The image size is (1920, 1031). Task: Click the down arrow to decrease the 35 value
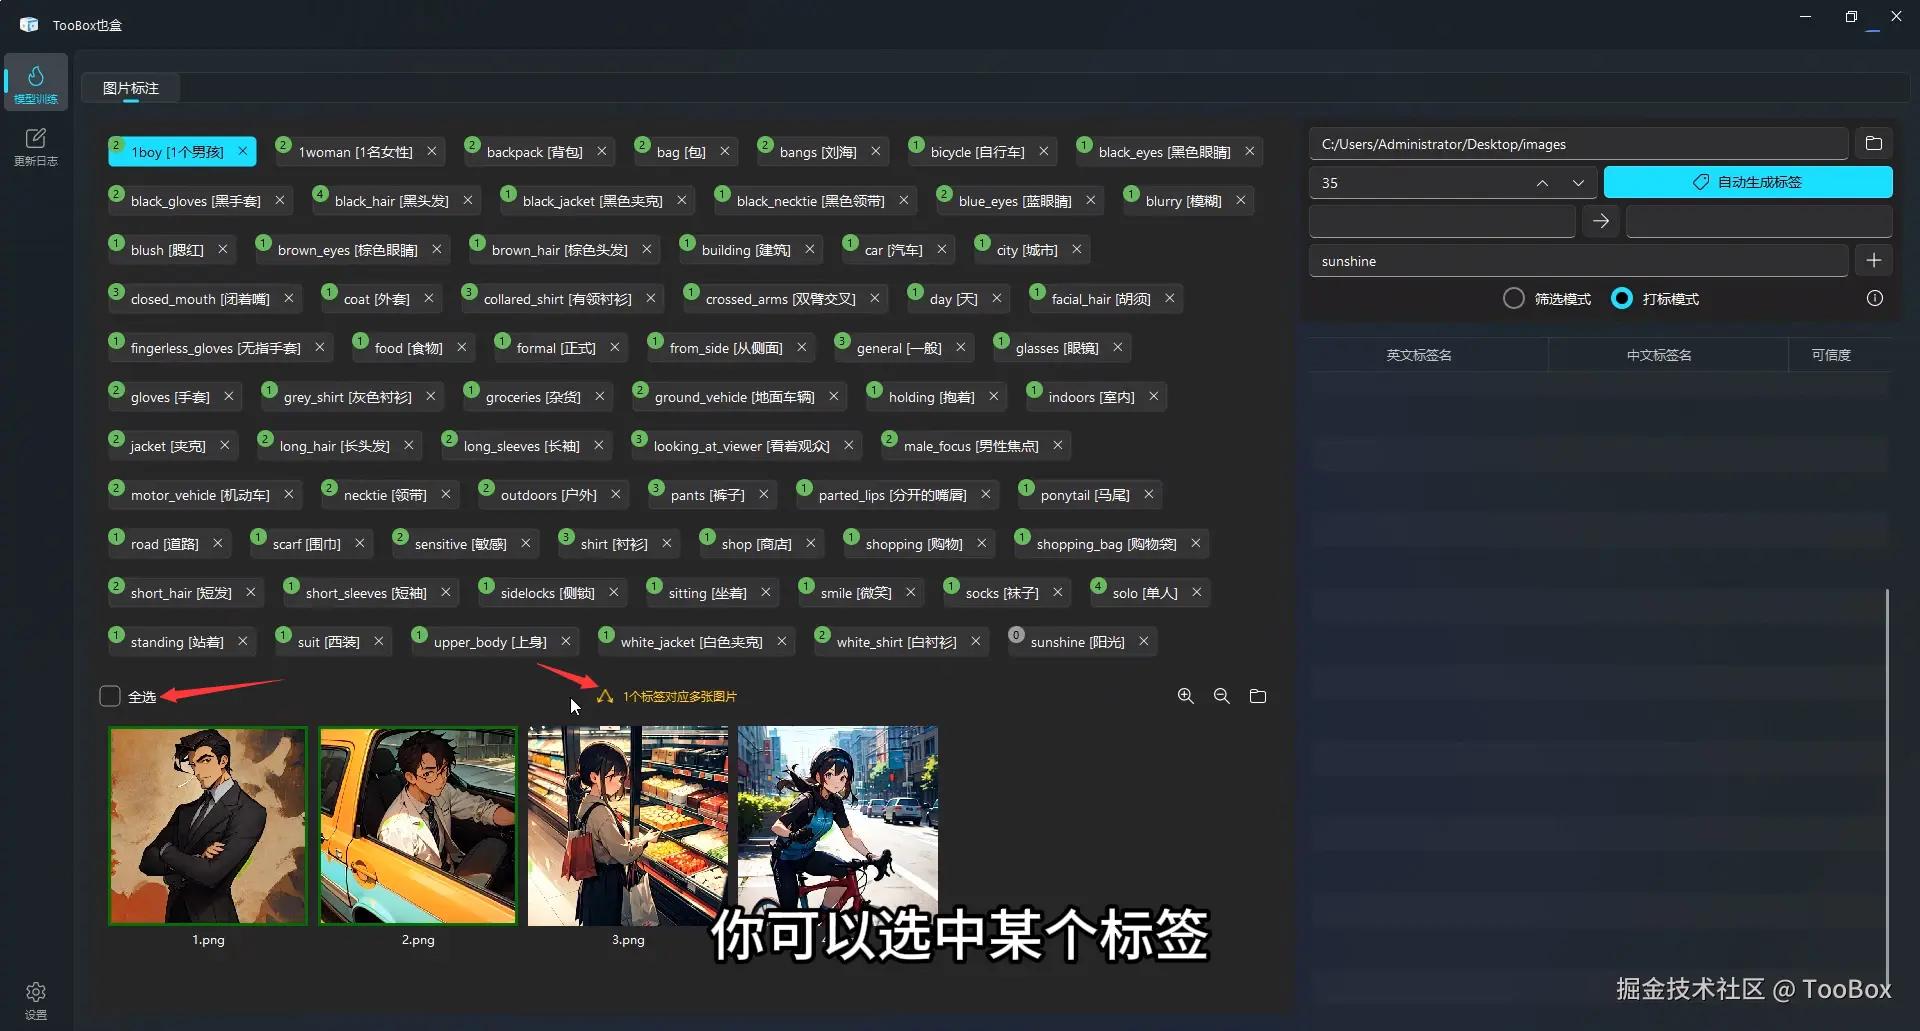1578,182
